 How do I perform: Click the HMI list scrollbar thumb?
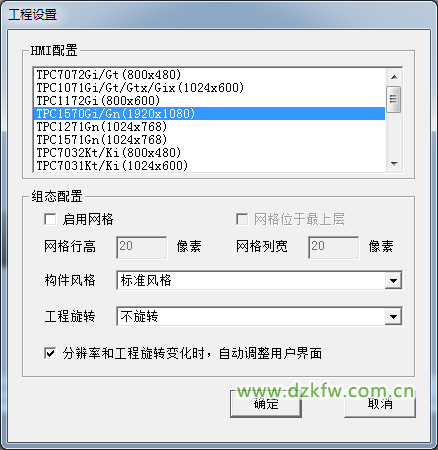(x=394, y=99)
